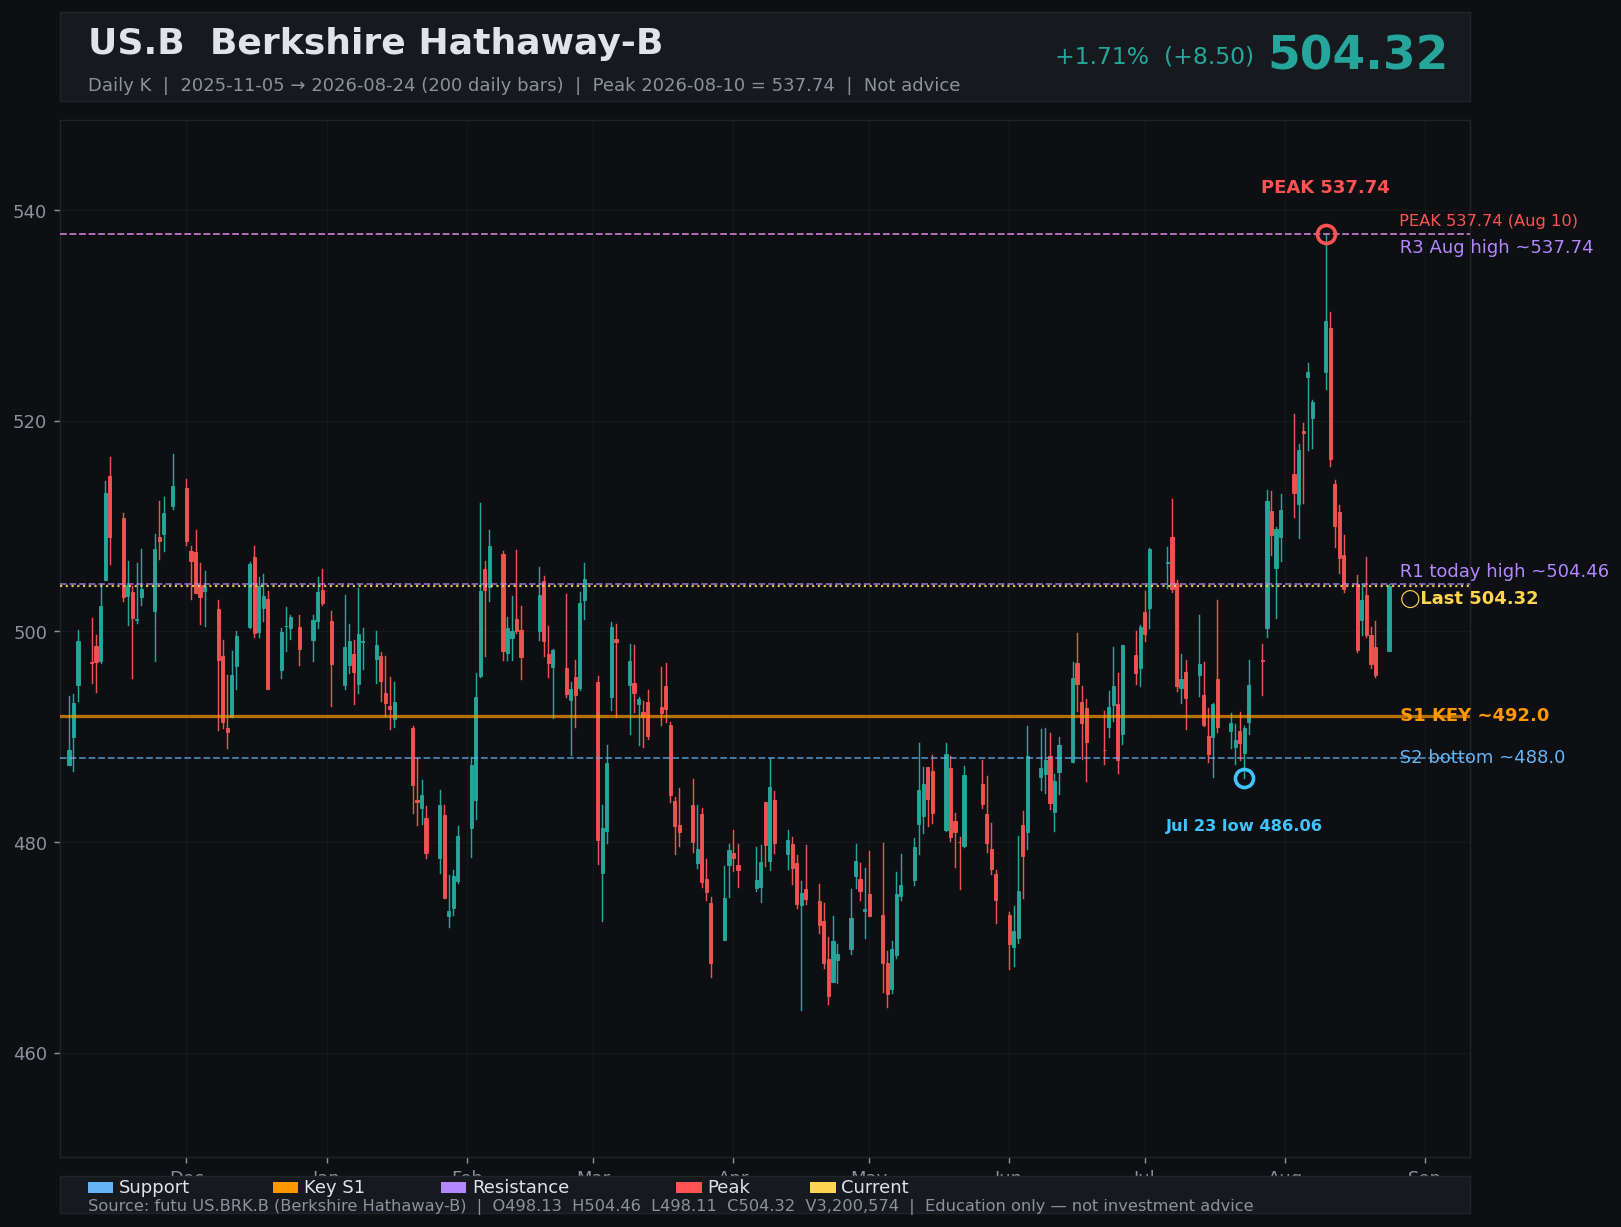This screenshot has height=1227, width=1621.
Task: Select the purple Resistance legend swatch
Action: (x=453, y=1187)
